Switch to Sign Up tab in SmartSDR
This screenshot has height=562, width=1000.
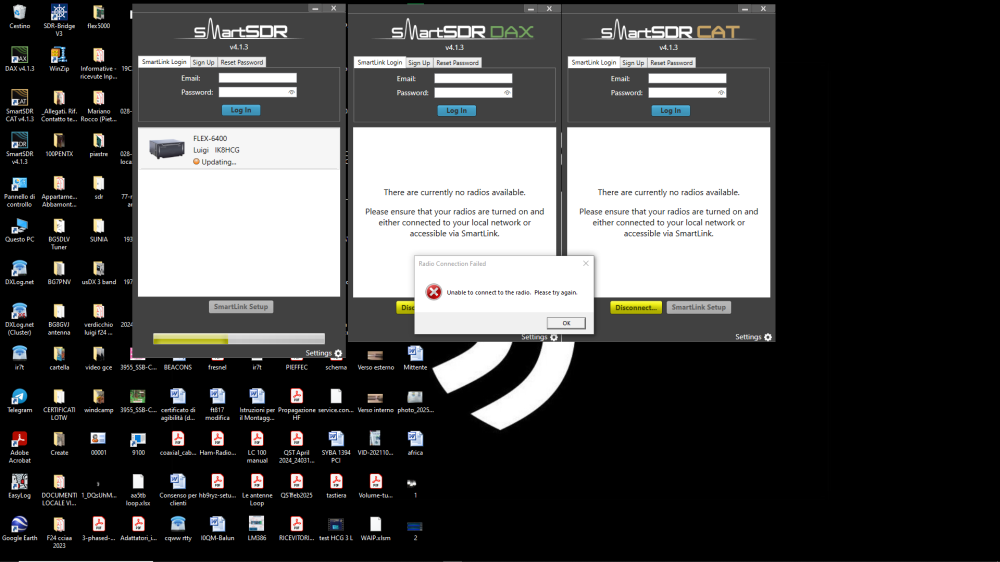coord(203,63)
